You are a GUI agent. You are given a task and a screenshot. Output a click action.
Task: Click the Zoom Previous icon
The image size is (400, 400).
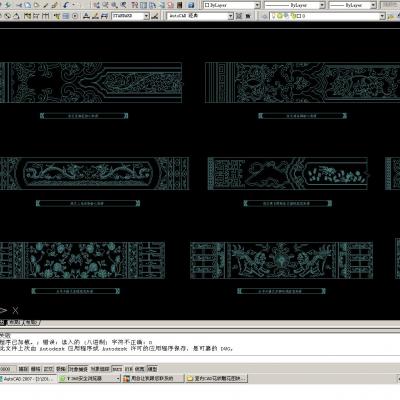click(123, 5)
